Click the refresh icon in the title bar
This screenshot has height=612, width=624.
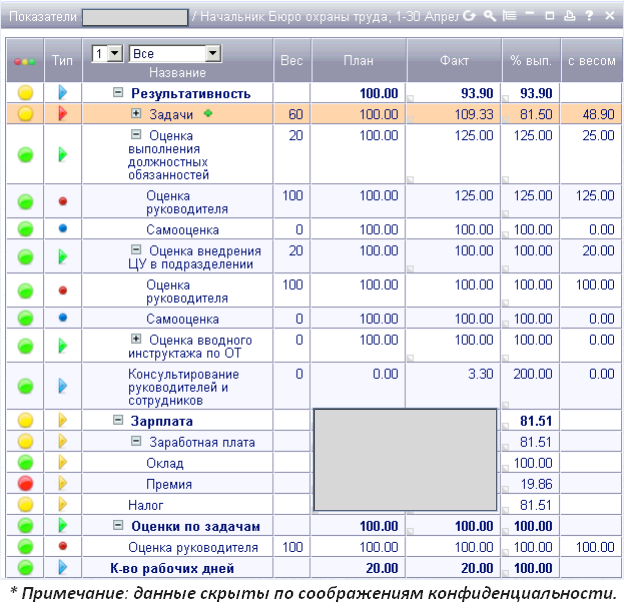tap(470, 16)
